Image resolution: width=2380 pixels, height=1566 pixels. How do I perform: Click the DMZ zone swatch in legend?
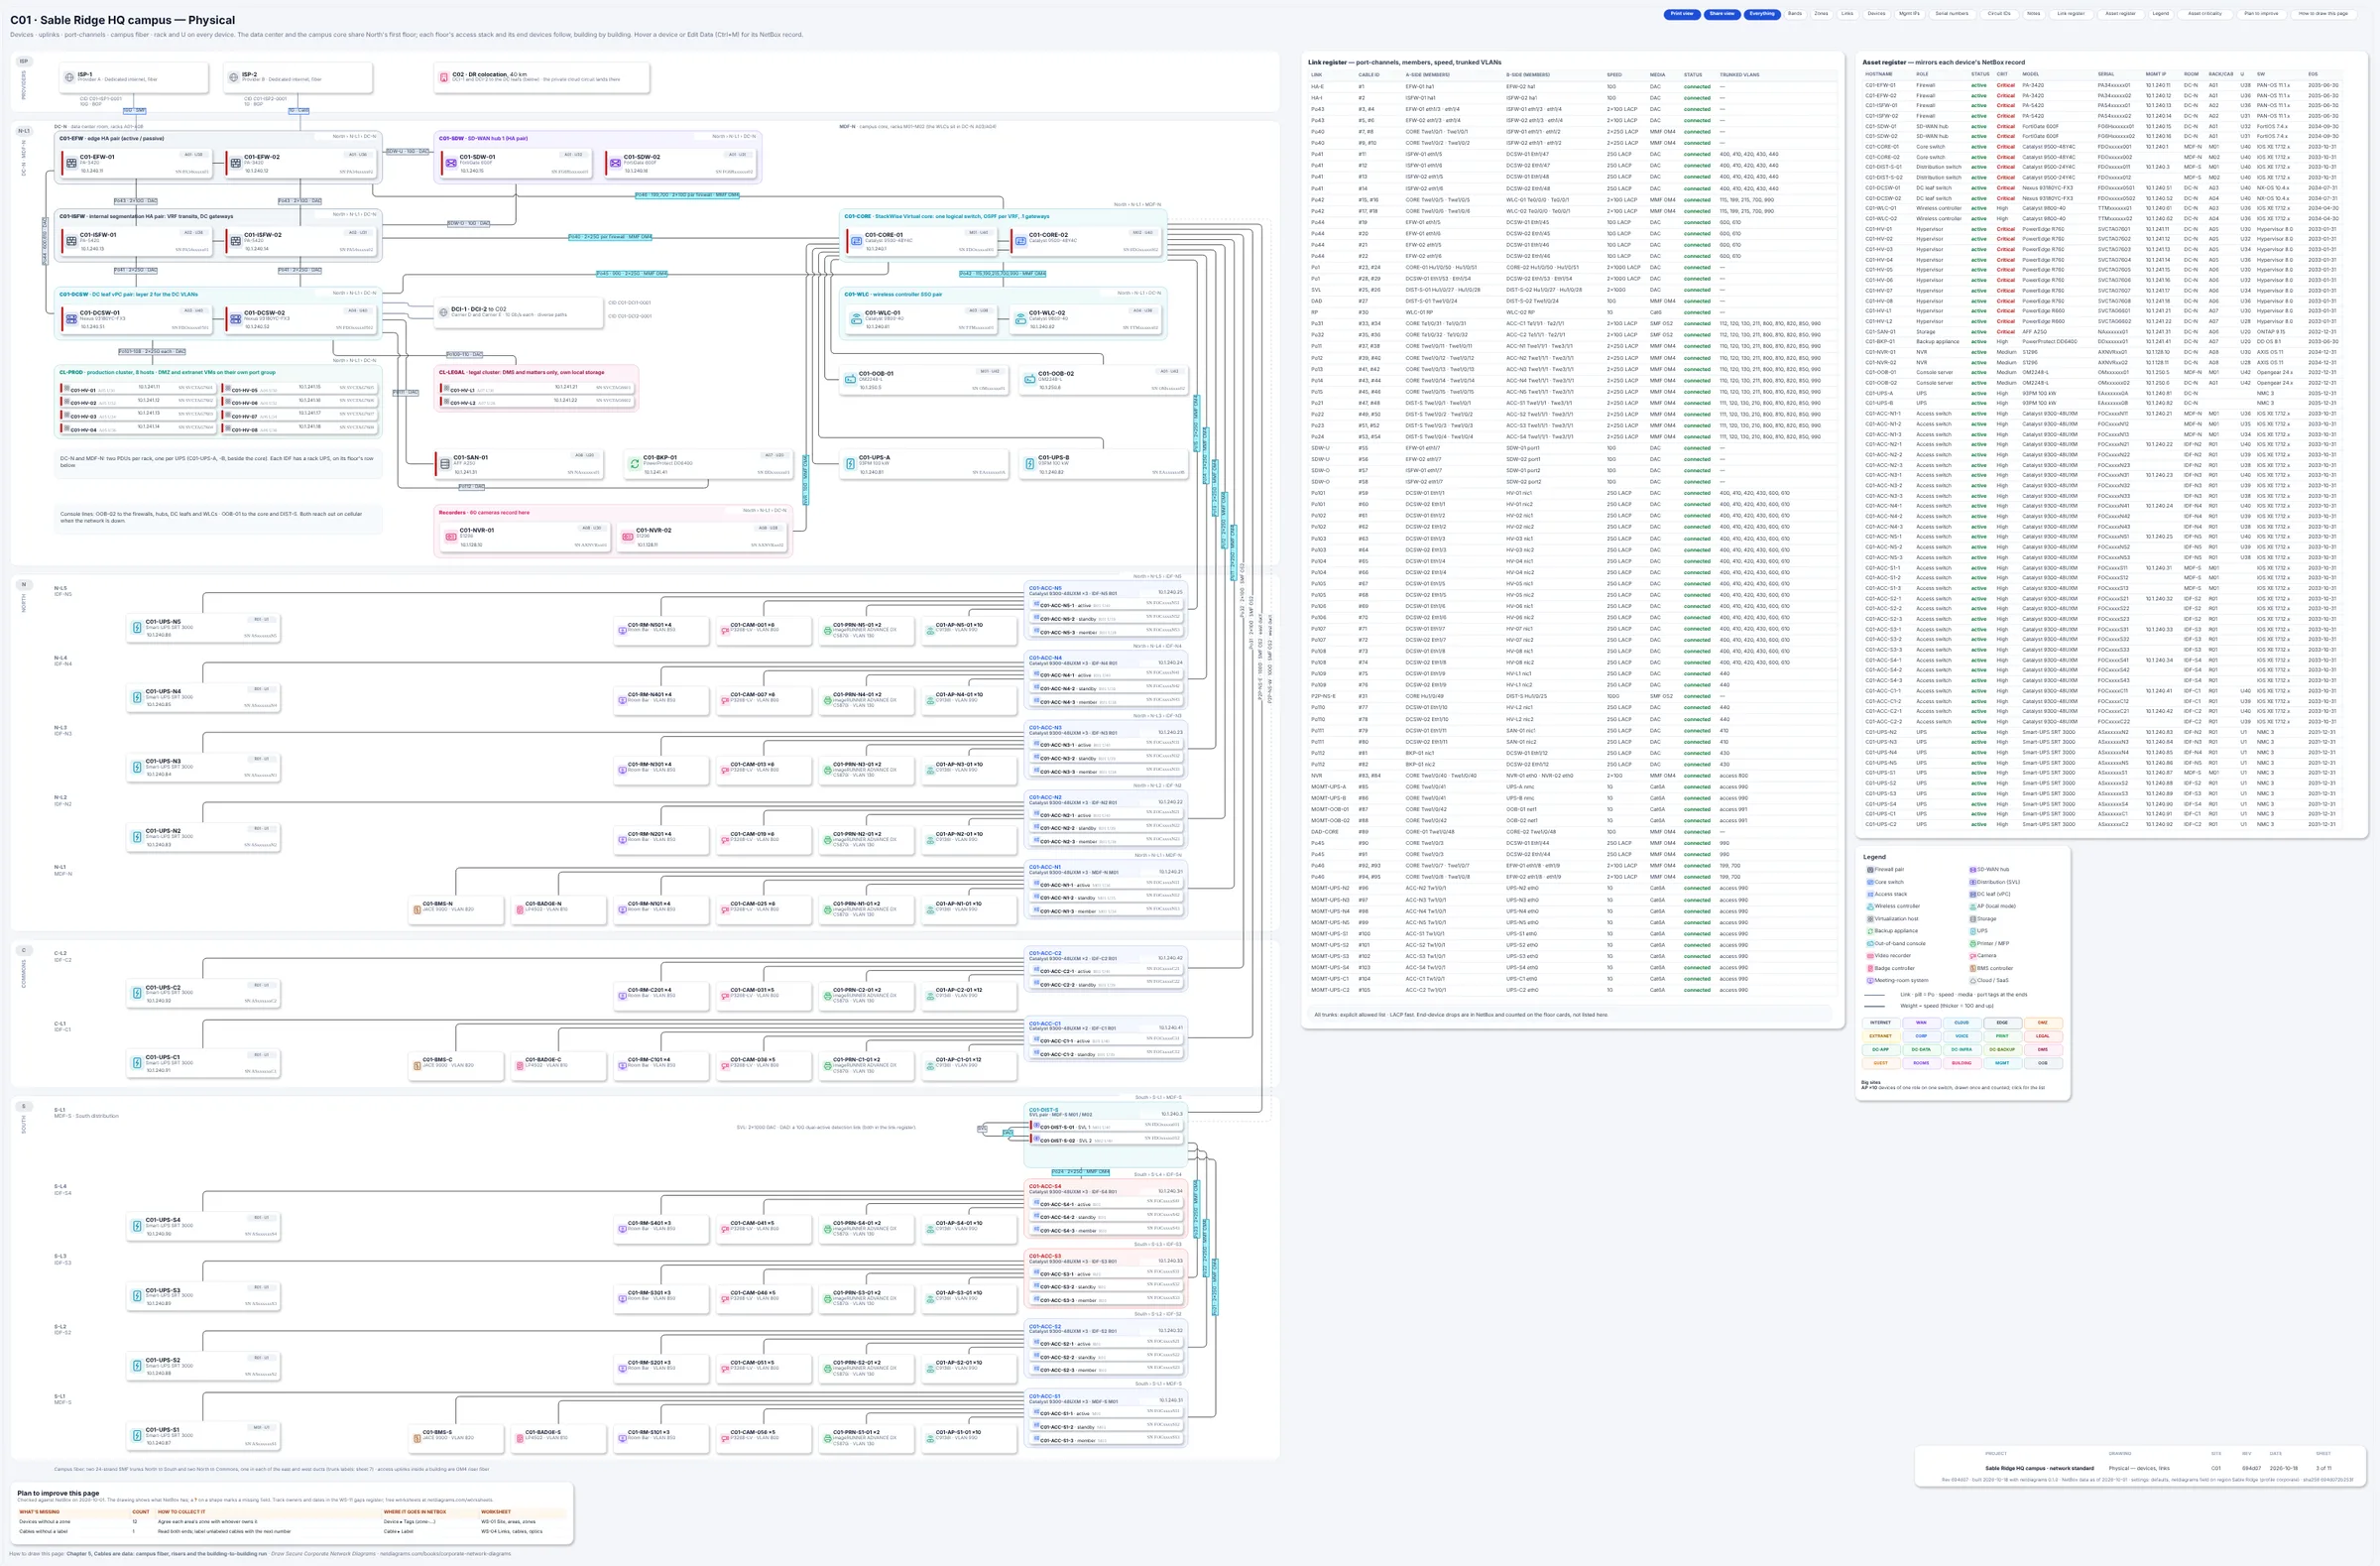[2043, 1023]
